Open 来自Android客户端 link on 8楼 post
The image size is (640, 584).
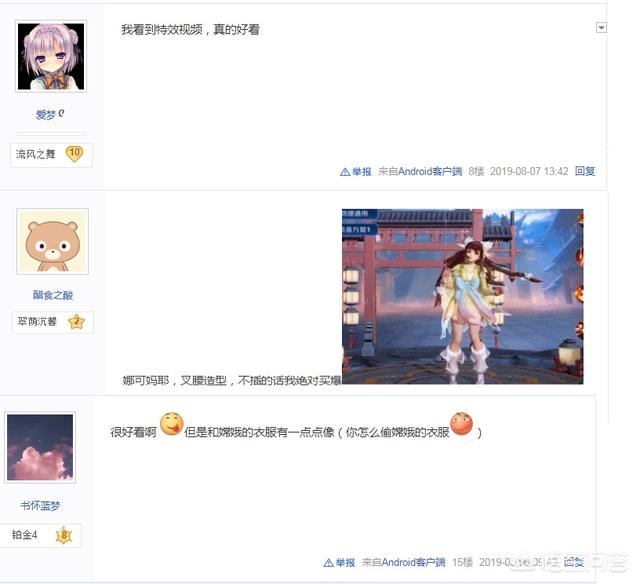[x=420, y=171]
